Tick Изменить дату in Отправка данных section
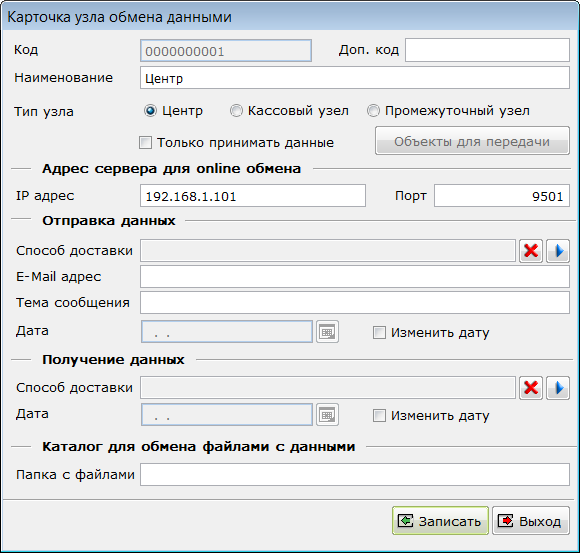This screenshot has height=553, width=580. (x=380, y=332)
